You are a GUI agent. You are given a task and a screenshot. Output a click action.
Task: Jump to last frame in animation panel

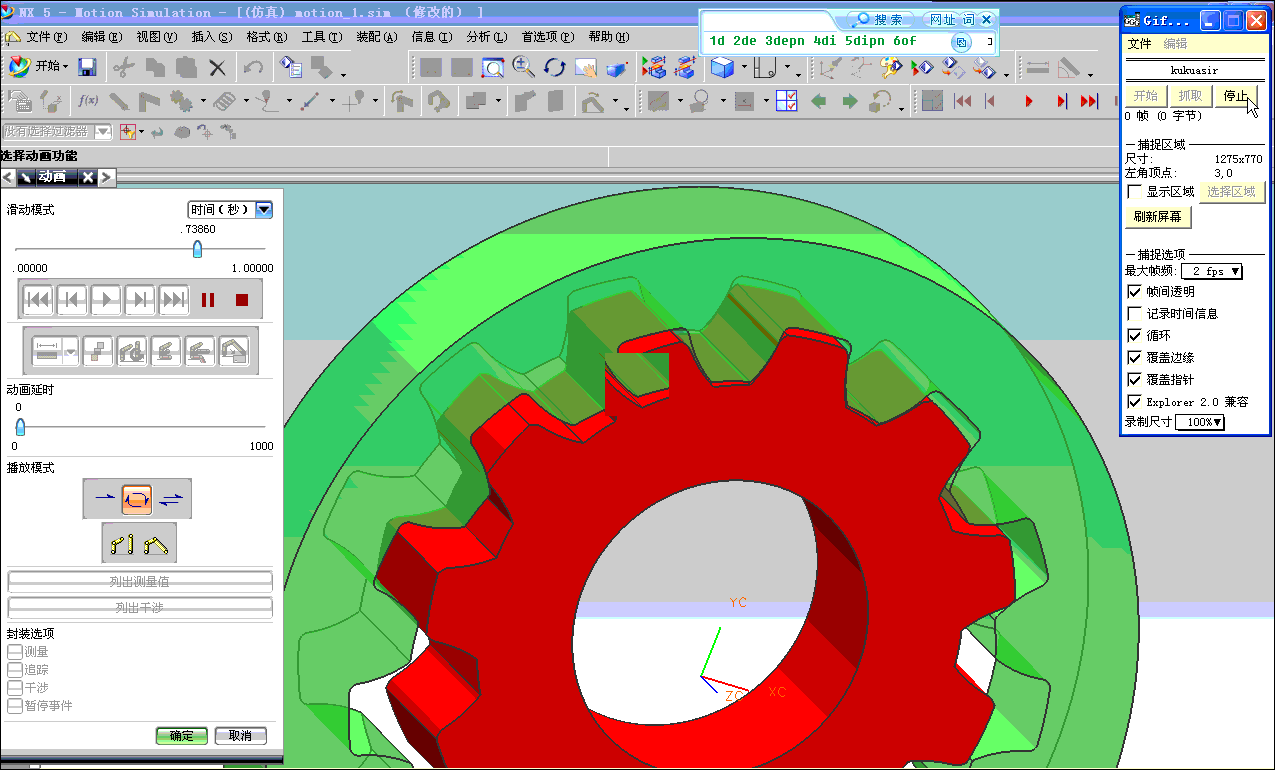tap(174, 299)
